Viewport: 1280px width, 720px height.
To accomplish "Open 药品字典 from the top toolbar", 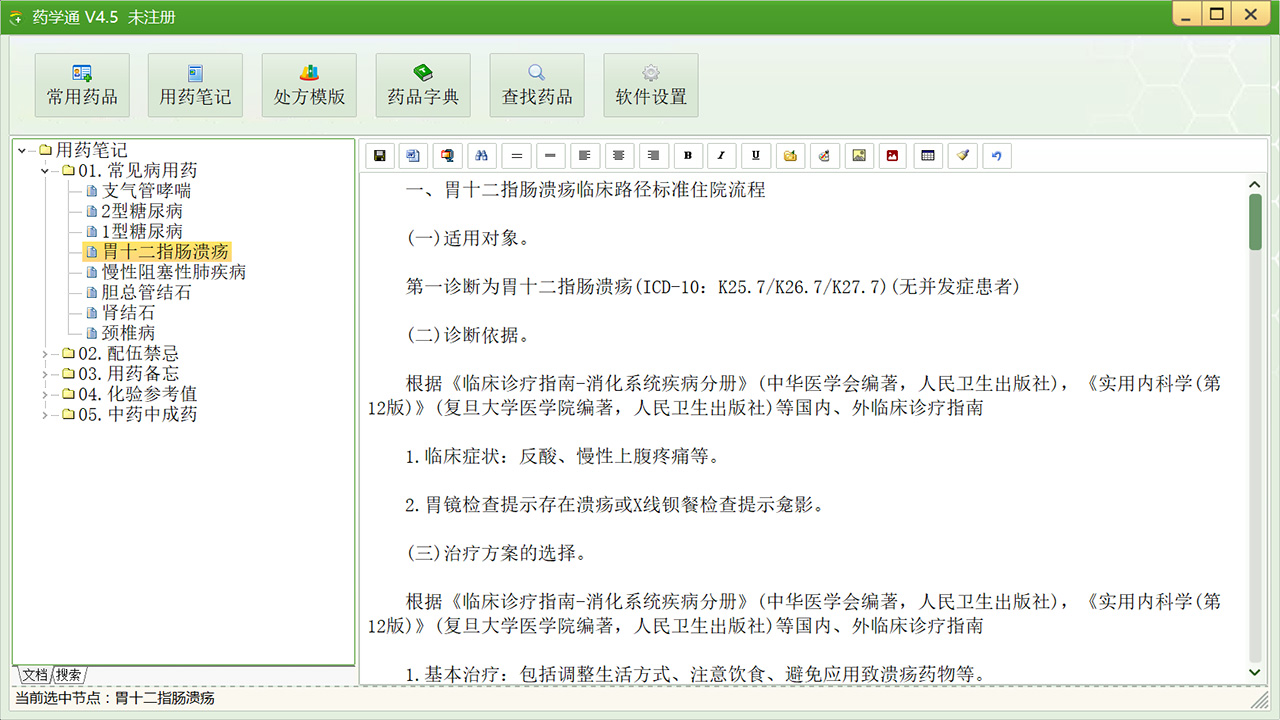I will [x=423, y=85].
